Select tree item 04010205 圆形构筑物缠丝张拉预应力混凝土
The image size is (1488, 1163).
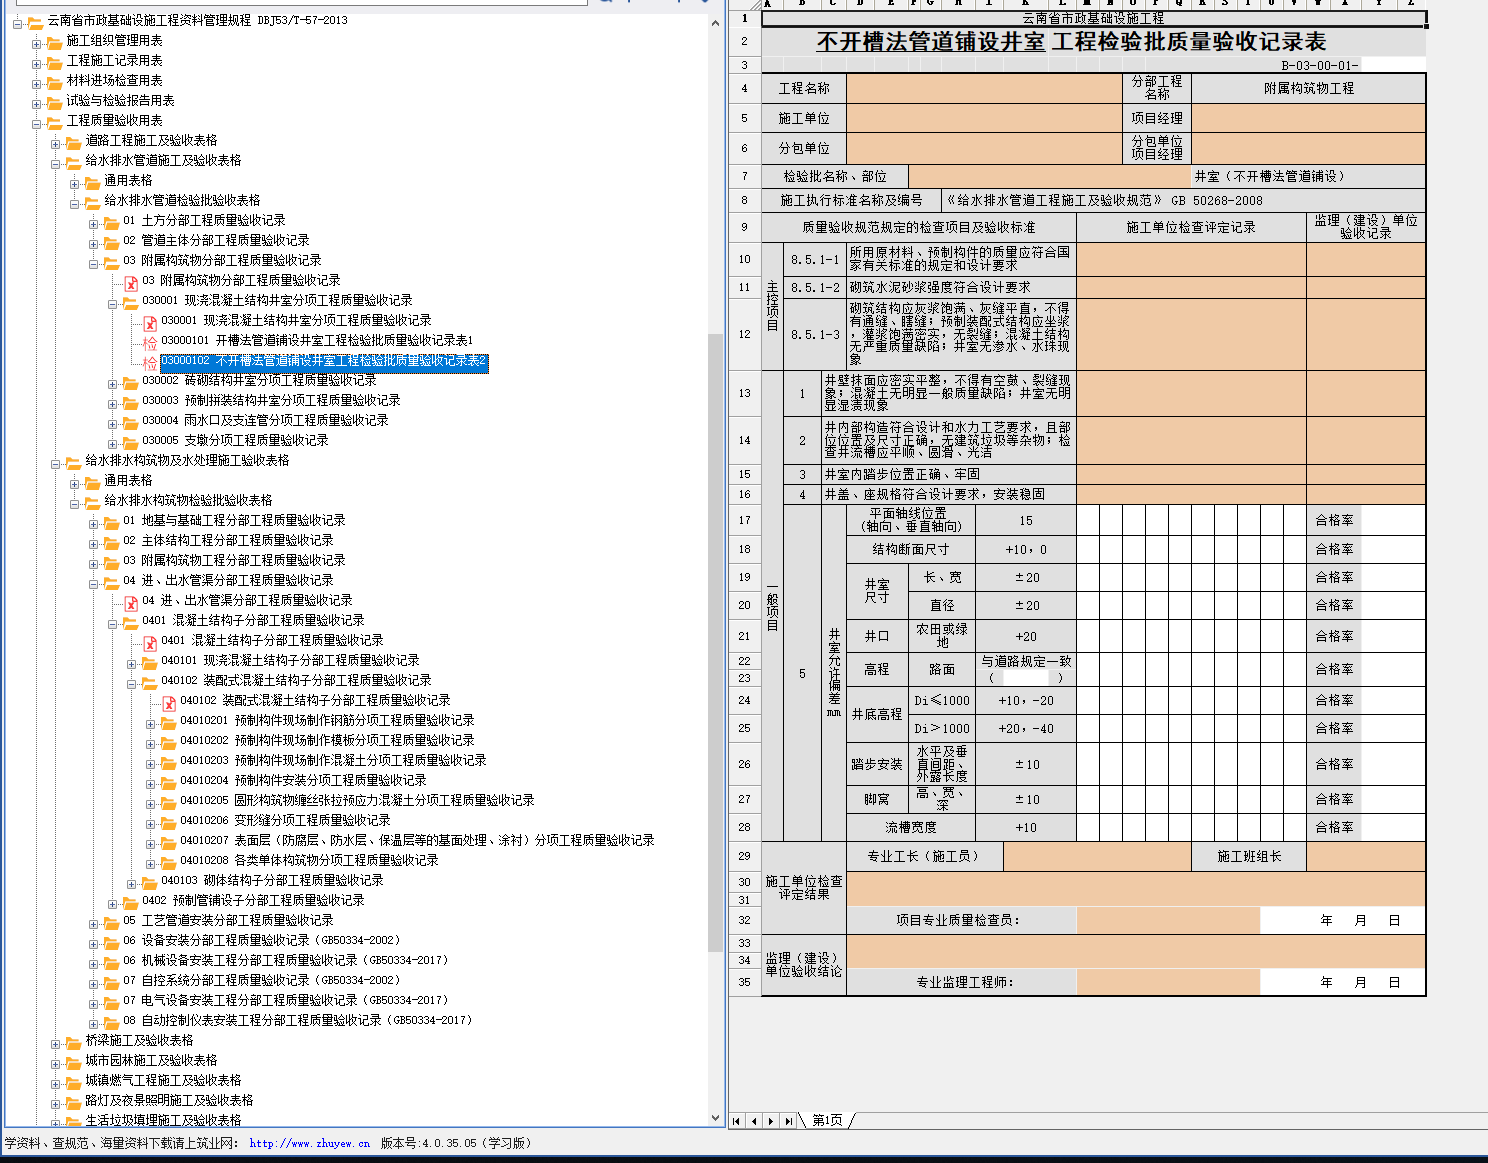(x=357, y=801)
